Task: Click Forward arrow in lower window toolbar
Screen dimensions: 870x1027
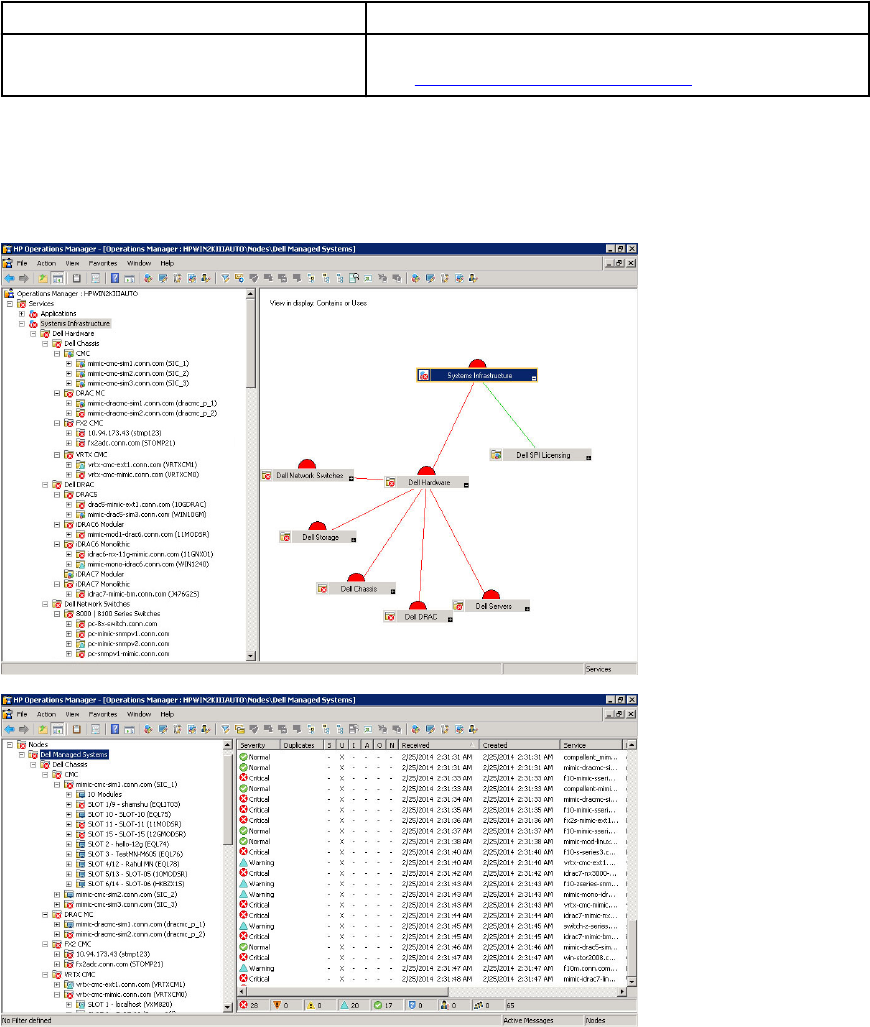Action: 24,729
